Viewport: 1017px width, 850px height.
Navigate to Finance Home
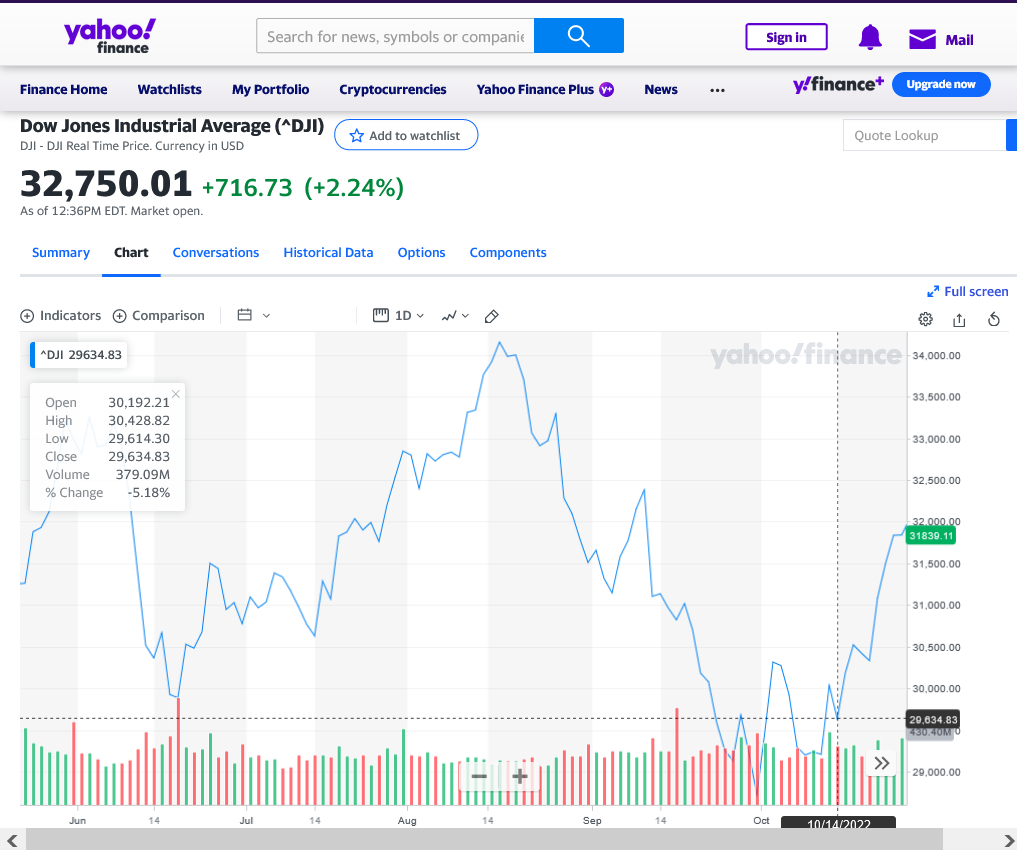[x=64, y=89]
